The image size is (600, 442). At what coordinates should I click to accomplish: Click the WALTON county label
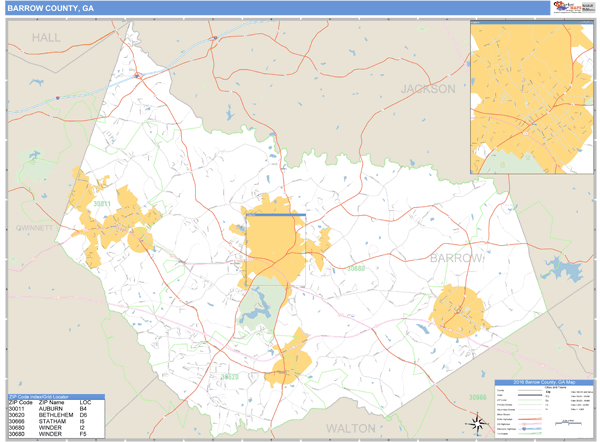tap(351, 428)
